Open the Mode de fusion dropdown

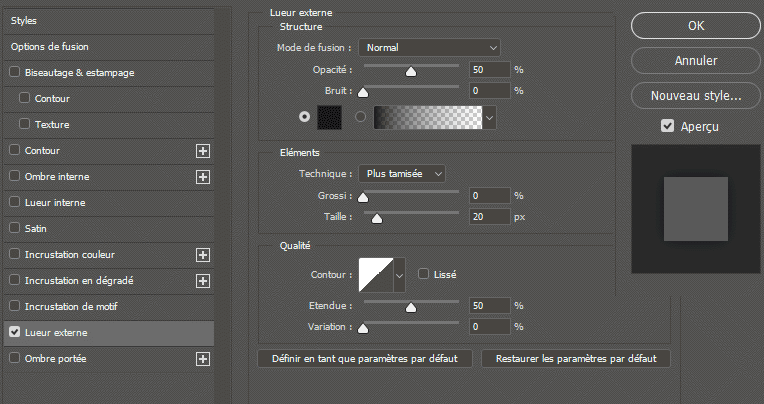pyautogui.click(x=431, y=47)
